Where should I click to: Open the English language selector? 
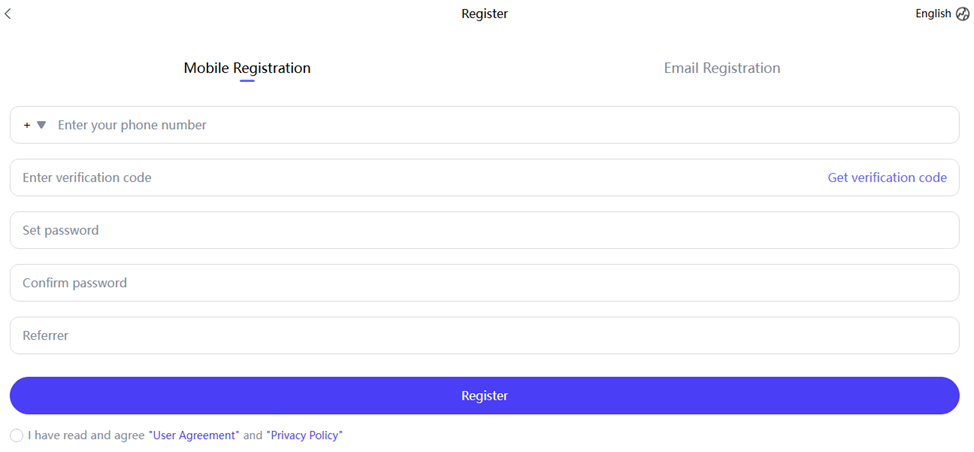pos(933,14)
